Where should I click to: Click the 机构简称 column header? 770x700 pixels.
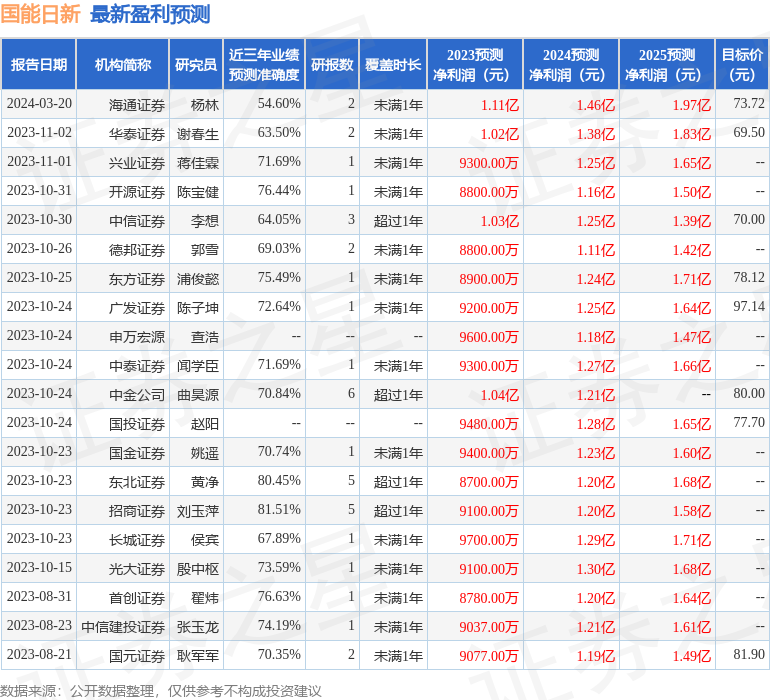click(x=123, y=64)
